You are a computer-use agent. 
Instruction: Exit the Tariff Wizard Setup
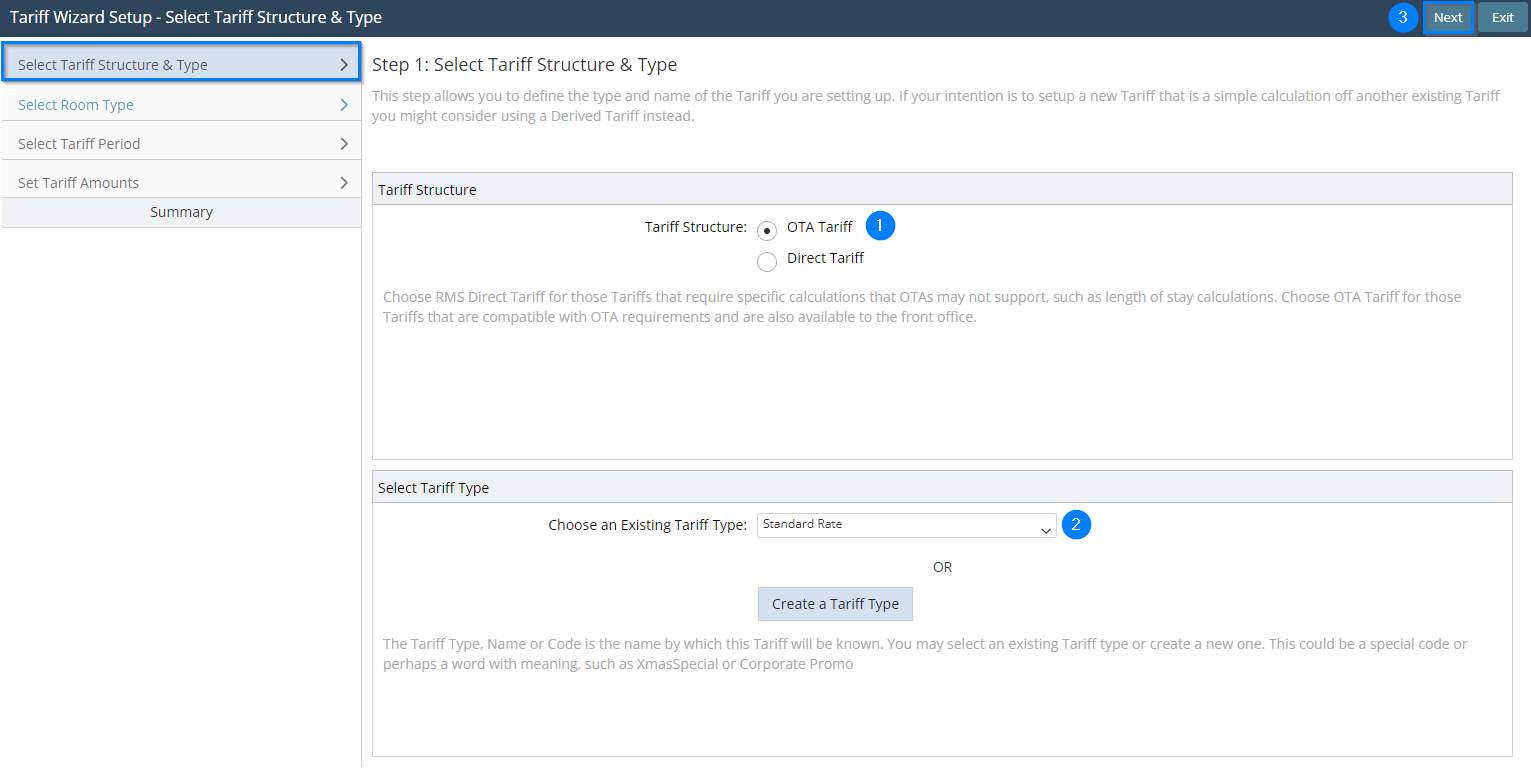point(1502,18)
